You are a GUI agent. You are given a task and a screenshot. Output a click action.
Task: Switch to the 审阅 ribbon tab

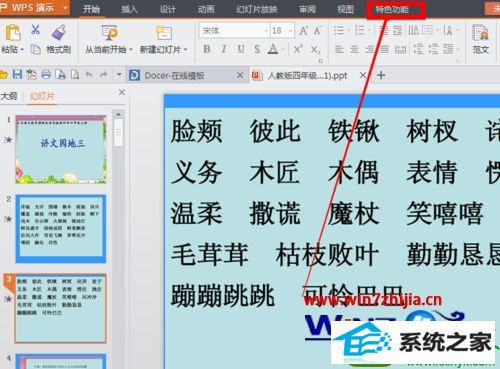coord(307,9)
